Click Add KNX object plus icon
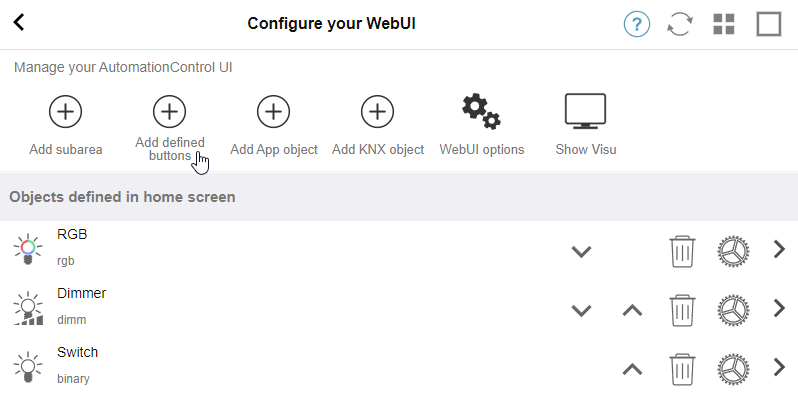Viewport: 798px width, 401px height. click(x=377, y=111)
